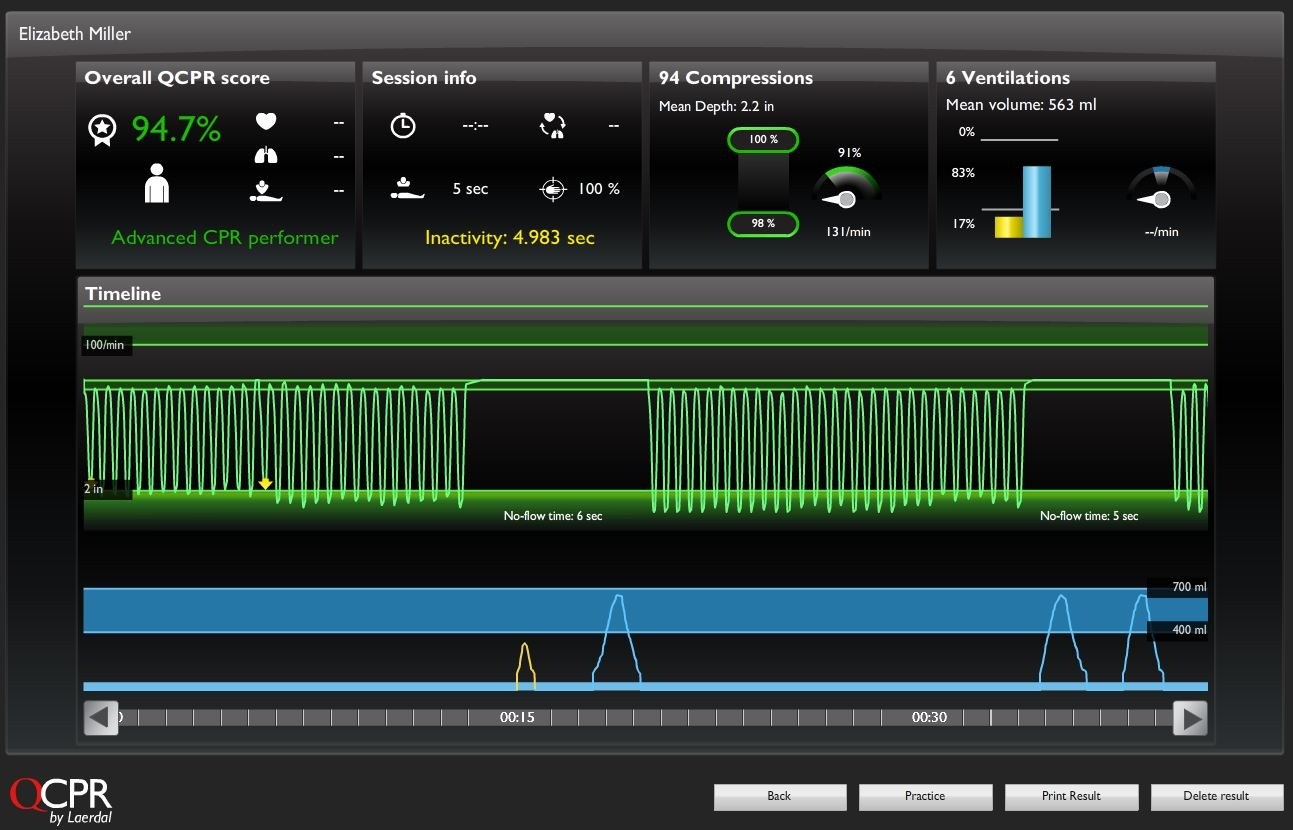Click Delete result button
This screenshot has height=830, width=1293.
tap(1216, 796)
